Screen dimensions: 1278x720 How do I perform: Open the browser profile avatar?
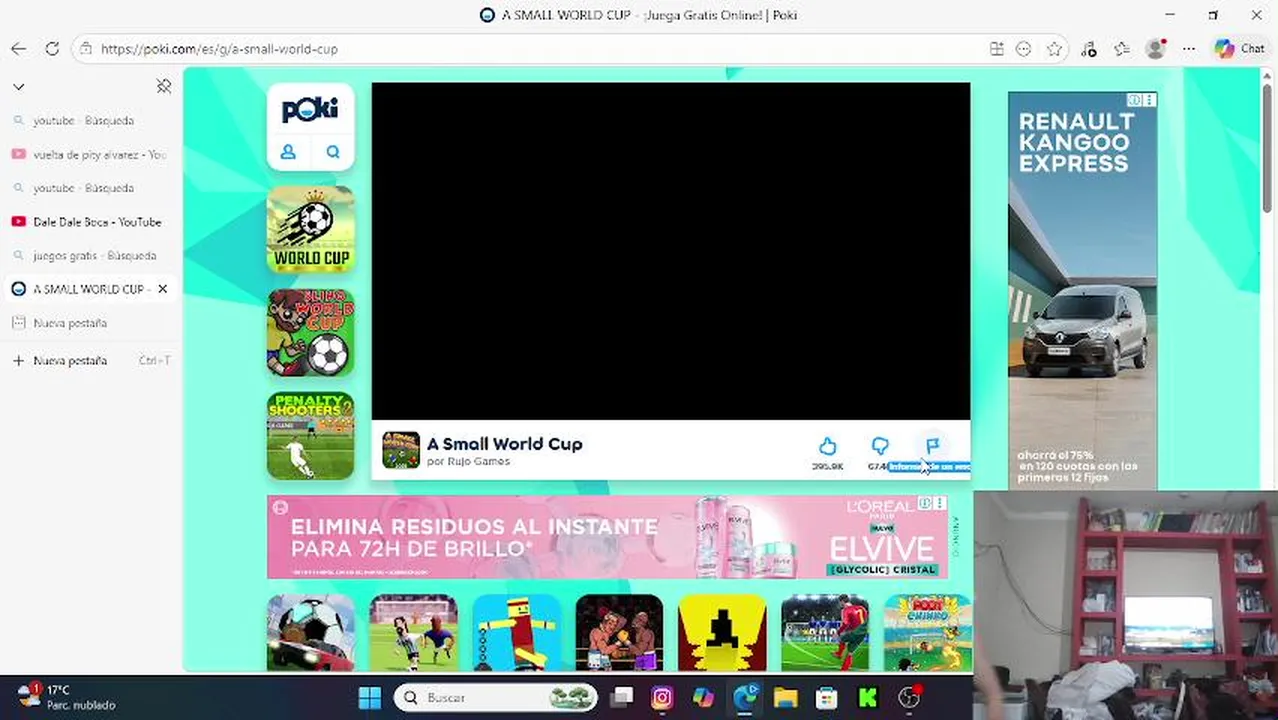[x=1156, y=48]
